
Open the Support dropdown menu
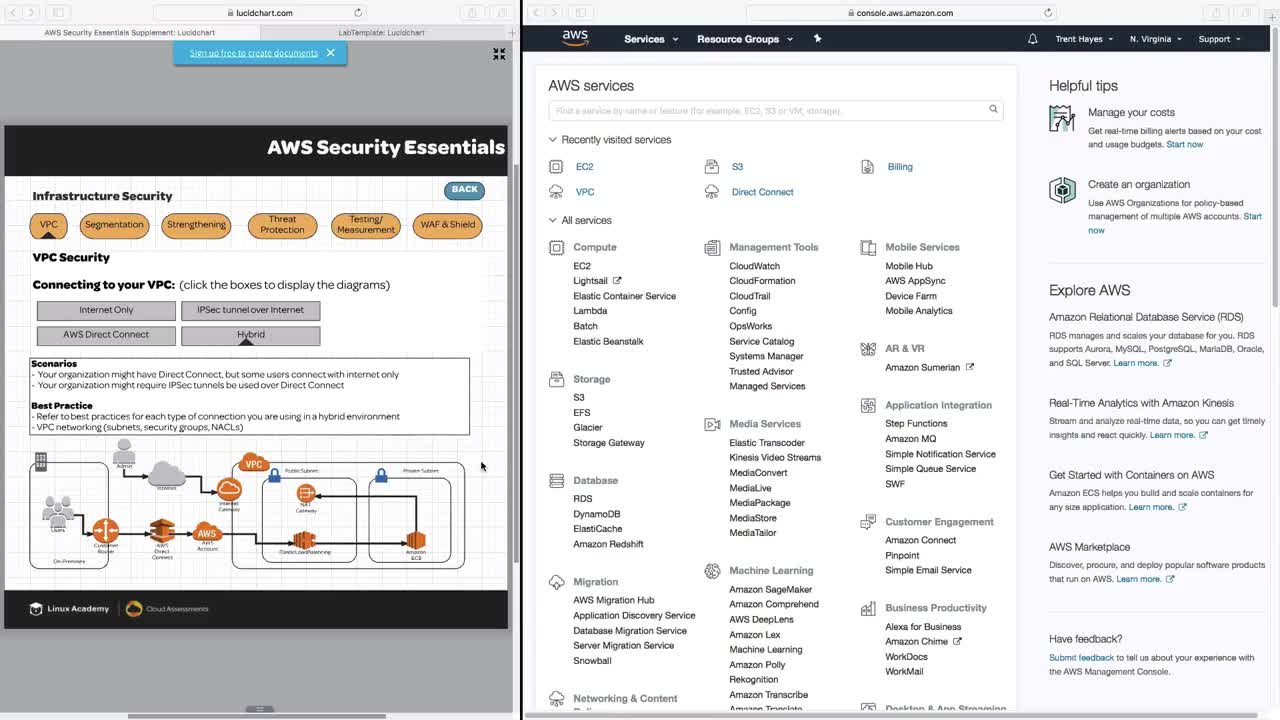click(1220, 39)
